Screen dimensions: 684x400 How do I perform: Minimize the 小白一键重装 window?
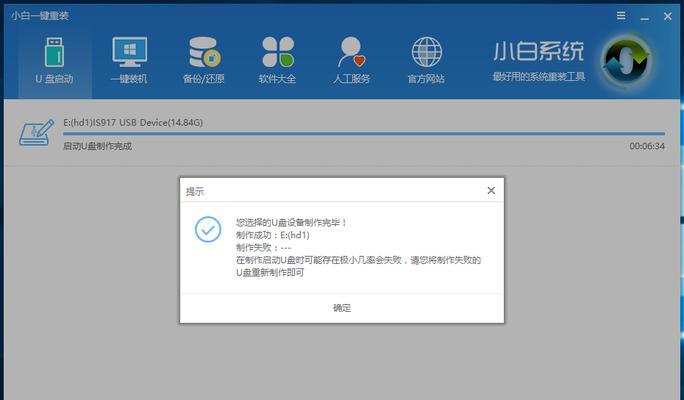pos(645,17)
